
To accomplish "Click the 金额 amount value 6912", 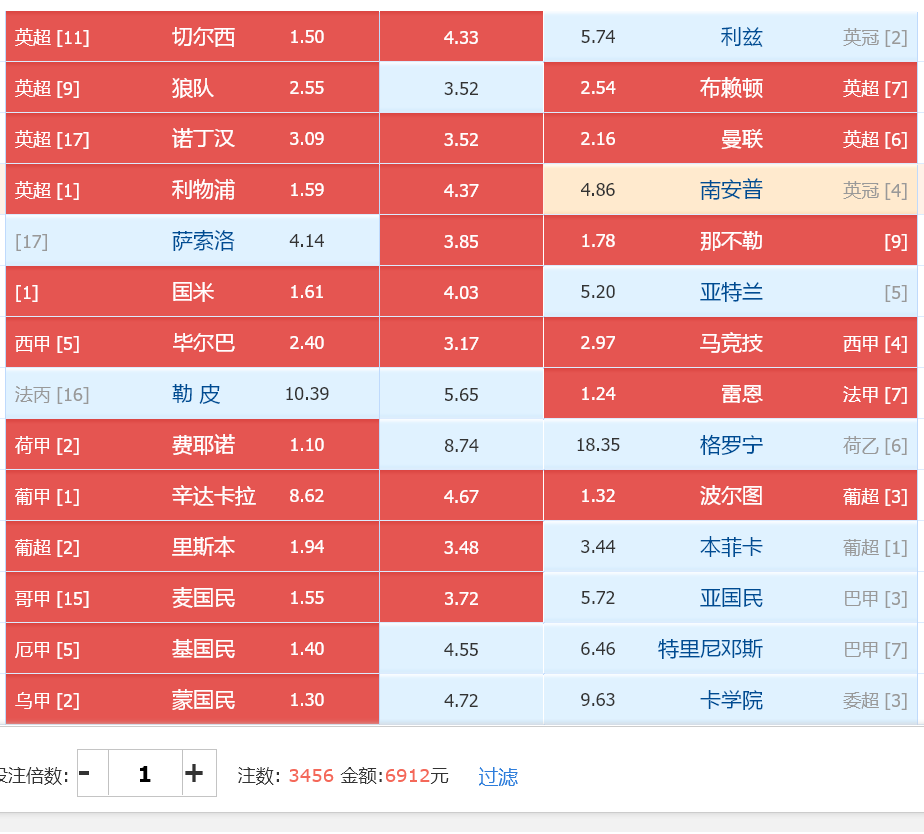I will [x=407, y=776].
